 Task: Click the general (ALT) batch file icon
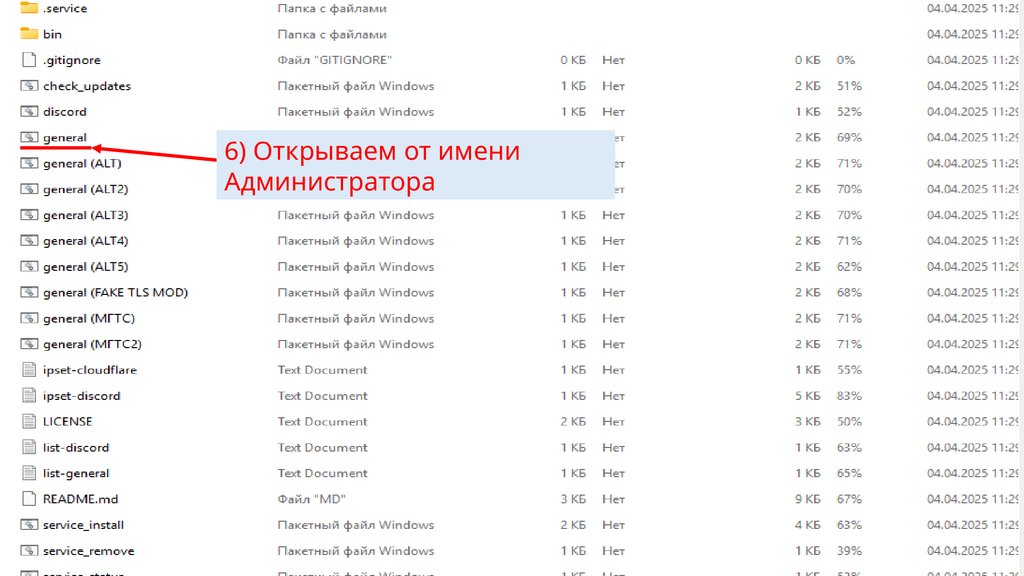29,163
